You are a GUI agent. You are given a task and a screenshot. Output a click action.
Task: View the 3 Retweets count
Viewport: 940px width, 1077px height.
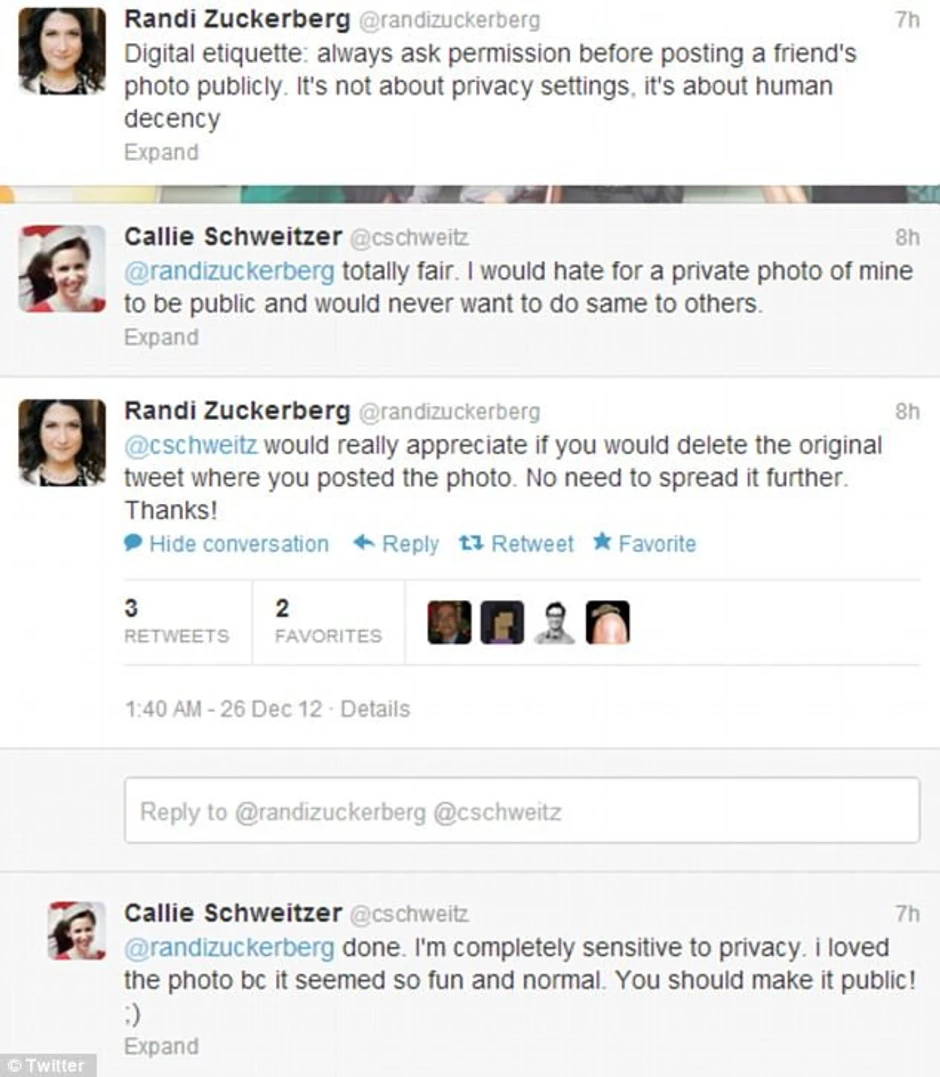176,620
